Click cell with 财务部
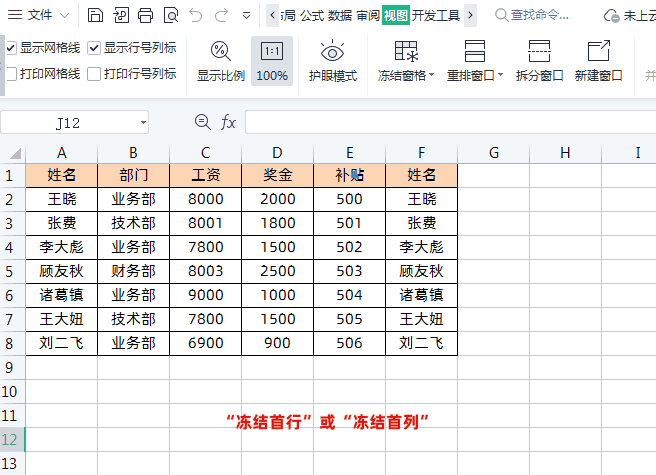656x475 pixels. tap(133, 271)
